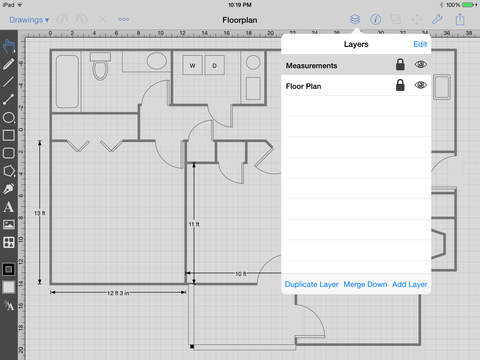Choose the Line tool
This screenshot has height=360, width=480.
click(9, 81)
